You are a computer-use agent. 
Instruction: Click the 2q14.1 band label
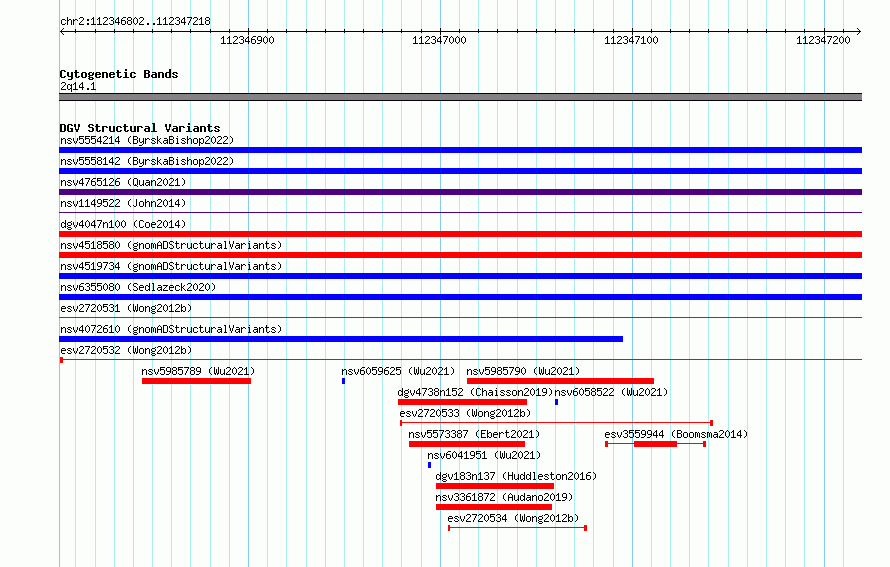(78, 86)
